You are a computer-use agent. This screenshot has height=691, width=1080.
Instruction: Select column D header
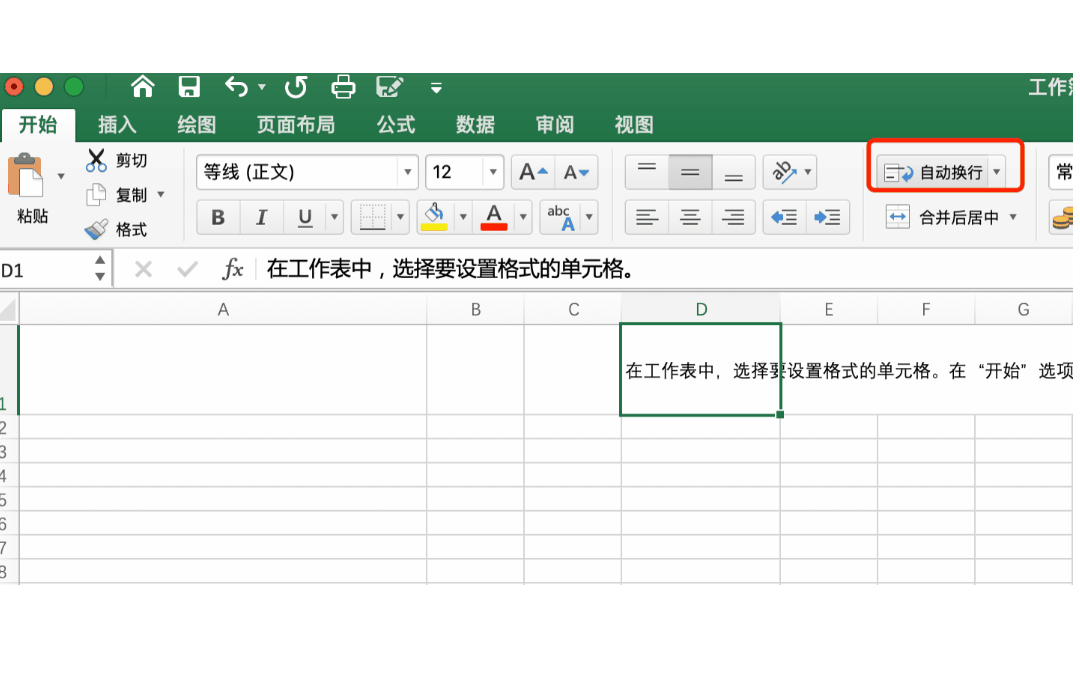[700, 309]
